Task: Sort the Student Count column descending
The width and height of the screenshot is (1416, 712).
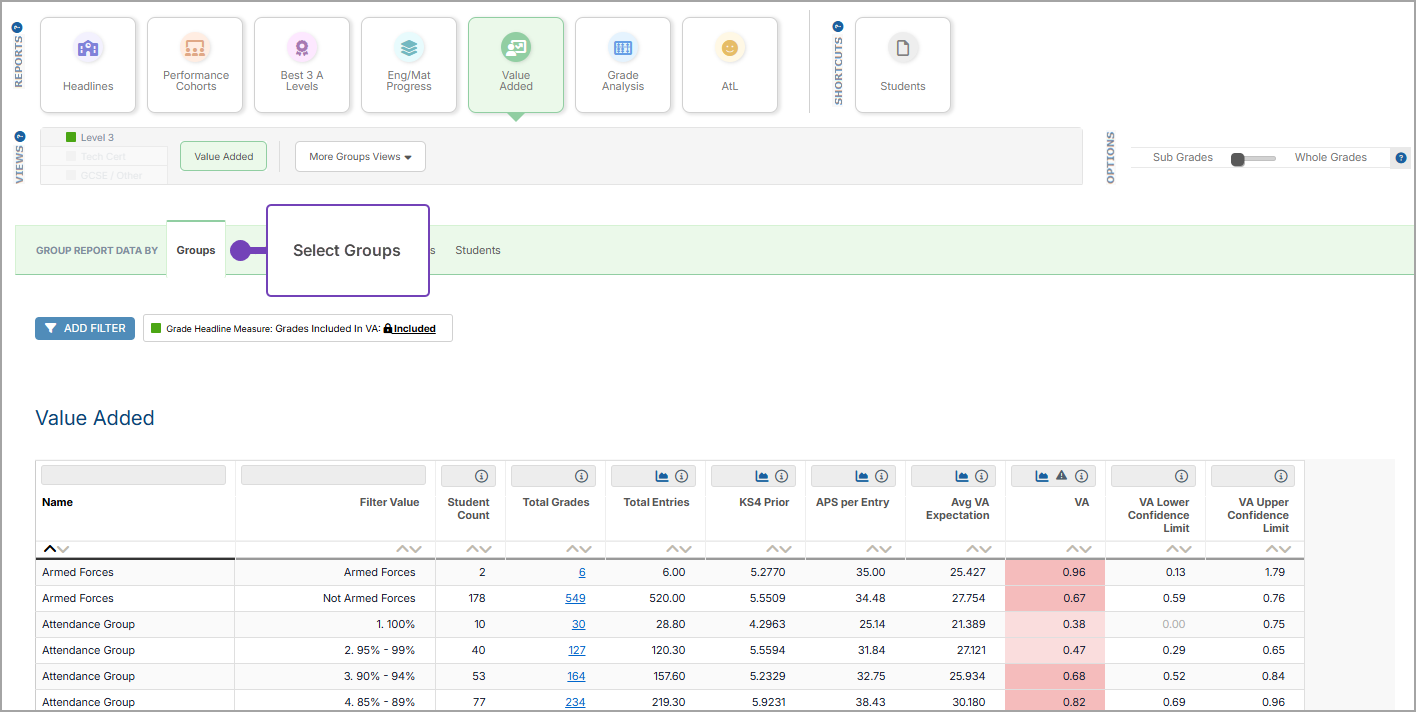Action: (487, 549)
